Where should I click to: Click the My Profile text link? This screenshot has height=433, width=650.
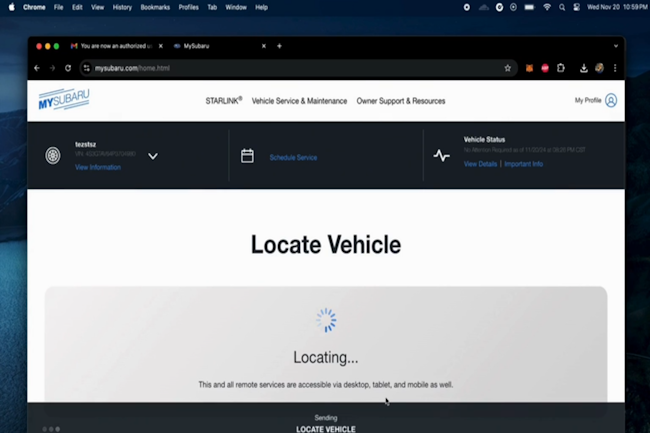588,100
